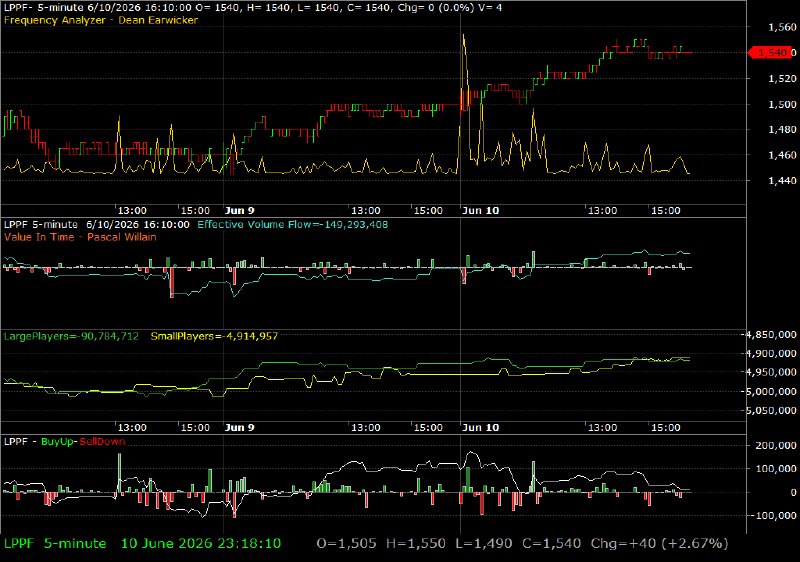Select the 'Frequency Analyzer - Dean Earwicker' label
This screenshot has width=800, height=562.
pos(101,20)
